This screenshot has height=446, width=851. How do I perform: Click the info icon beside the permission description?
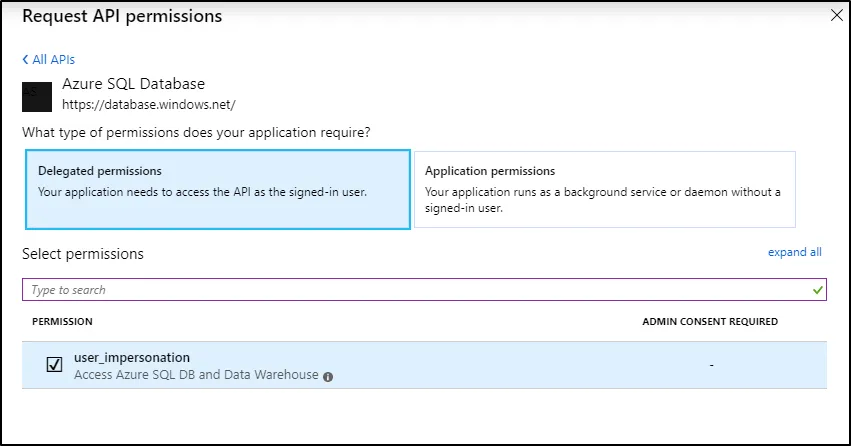coord(328,376)
